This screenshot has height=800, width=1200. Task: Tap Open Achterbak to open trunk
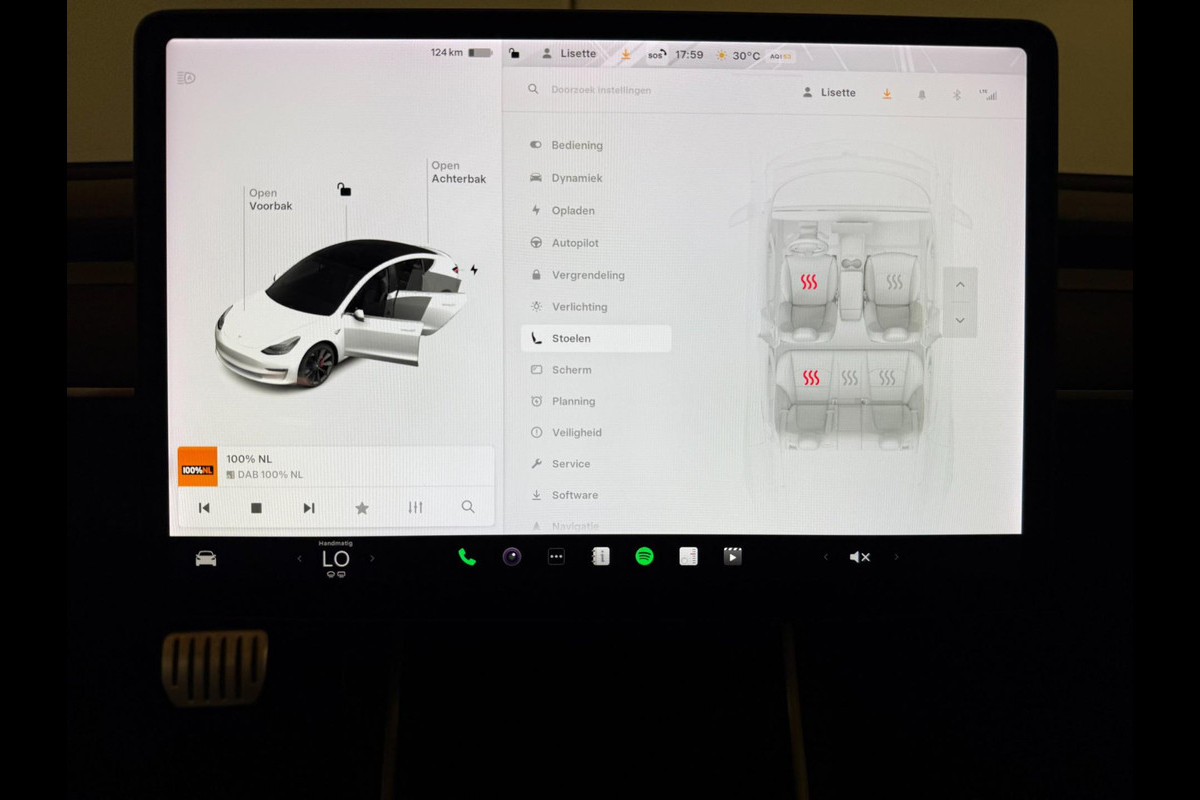click(x=458, y=173)
